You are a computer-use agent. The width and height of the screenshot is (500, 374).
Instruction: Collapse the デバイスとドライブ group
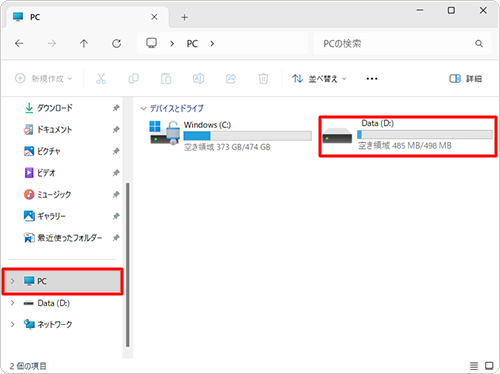coord(144,109)
